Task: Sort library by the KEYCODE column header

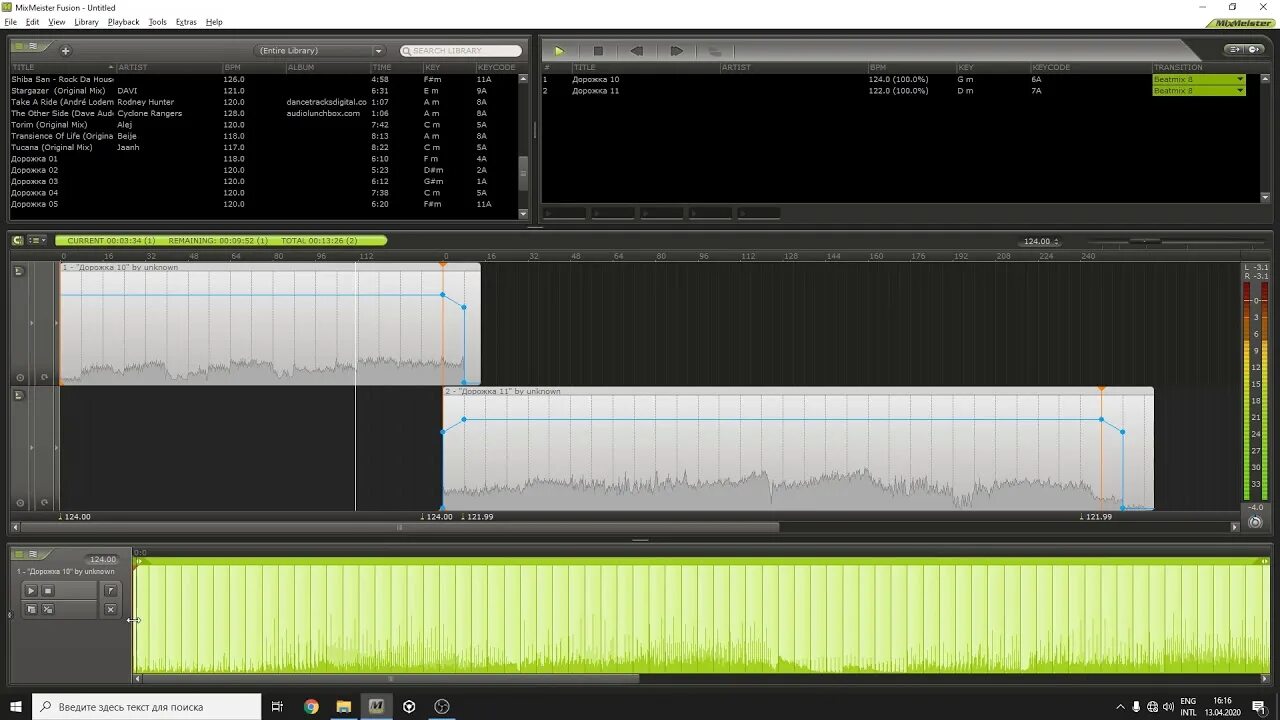Action: 496,67
